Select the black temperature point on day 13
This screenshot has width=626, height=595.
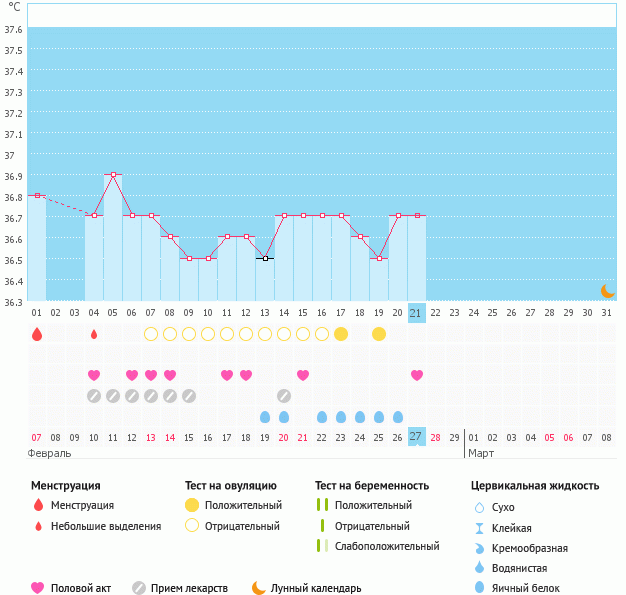click(265, 258)
